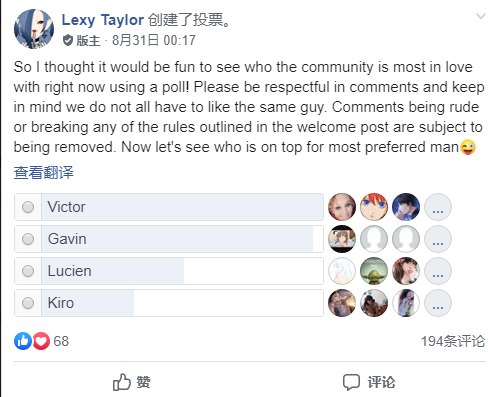Click the 评论 speech bubble comment button

[x=369, y=382]
